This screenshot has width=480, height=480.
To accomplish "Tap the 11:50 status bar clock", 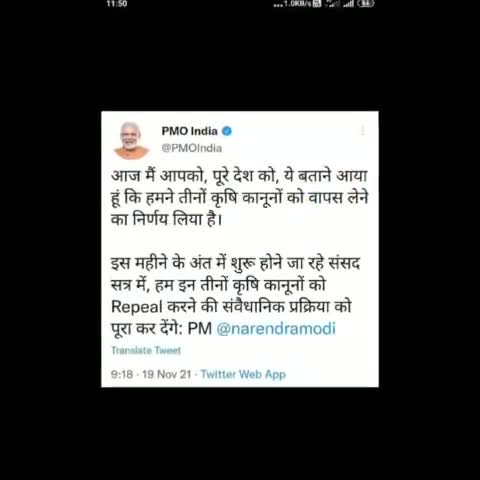I will (x=117, y=4).
